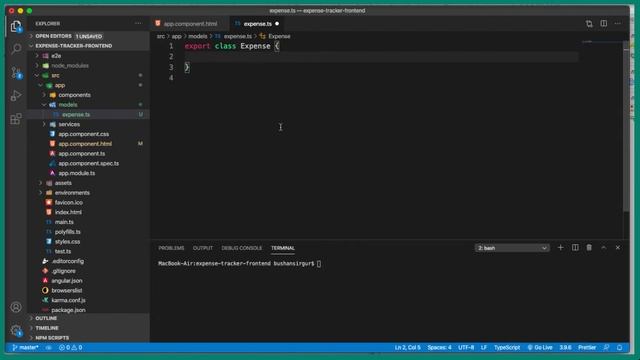Open editor more actions ellipsis
This screenshot has width=640, height=360.
click(x=618, y=24)
